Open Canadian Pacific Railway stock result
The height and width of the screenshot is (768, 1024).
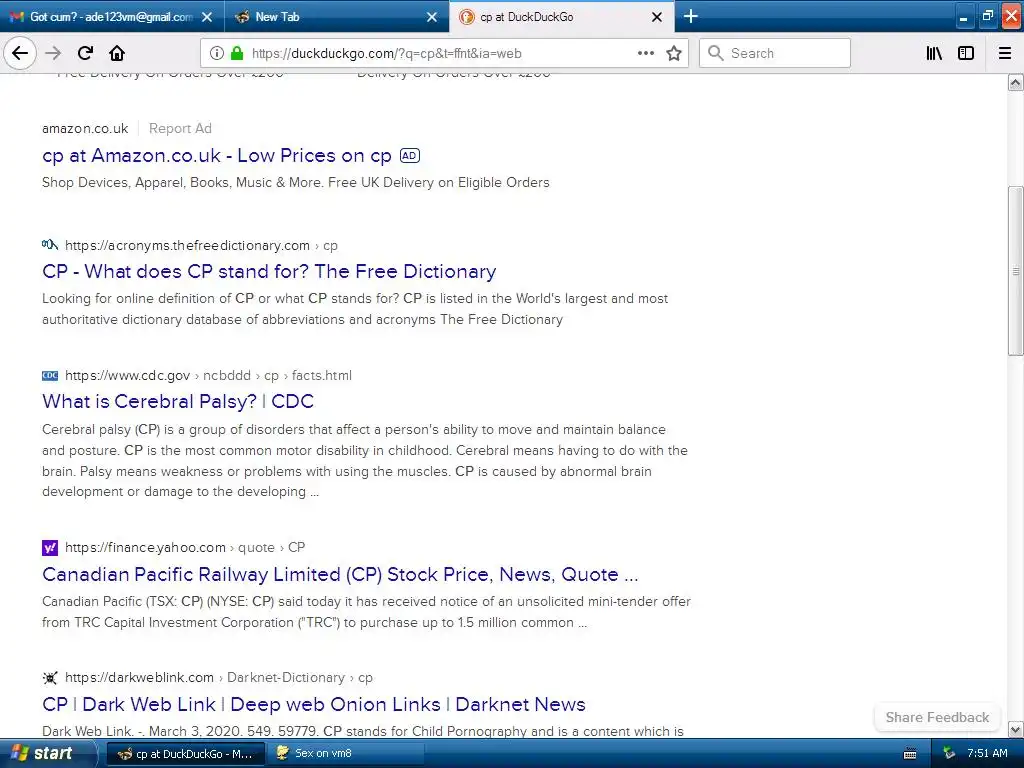click(x=340, y=574)
